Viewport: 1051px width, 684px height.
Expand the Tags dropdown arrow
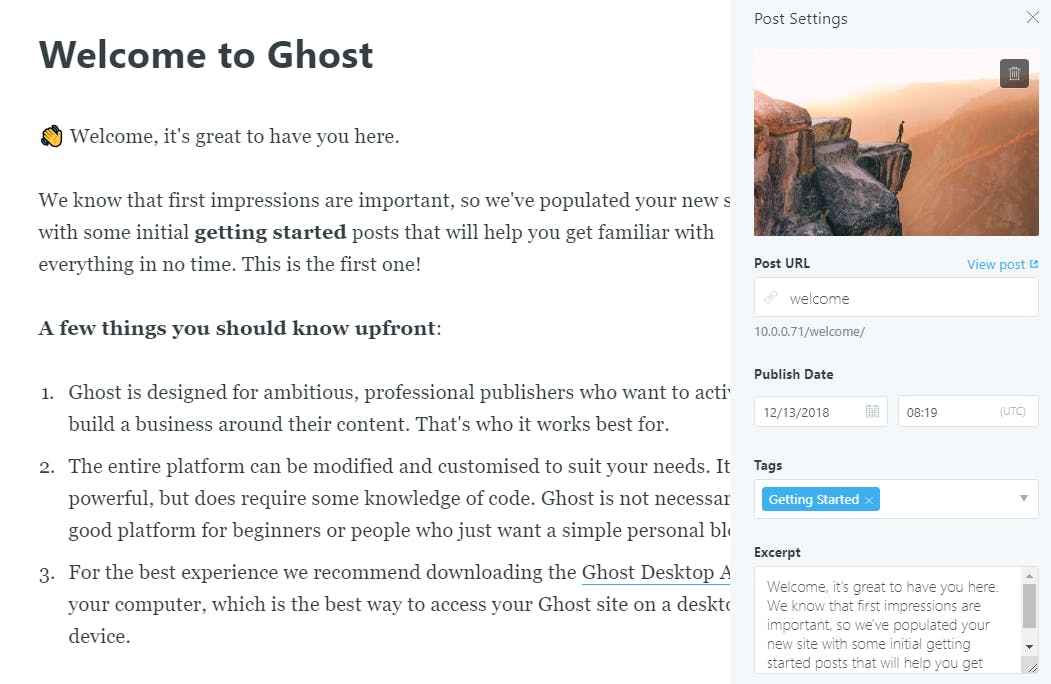coord(1024,498)
